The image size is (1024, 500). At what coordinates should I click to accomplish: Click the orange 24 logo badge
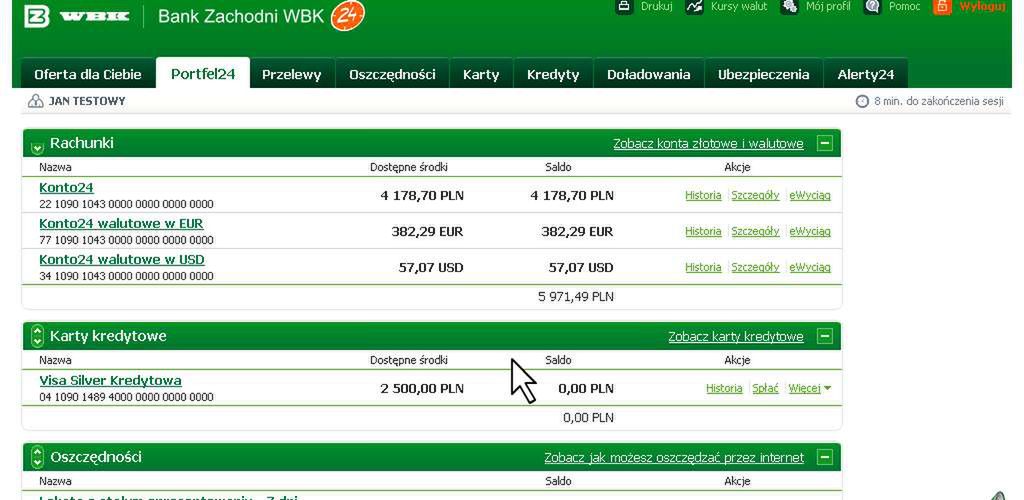pyautogui.click(x=347, y=16)
